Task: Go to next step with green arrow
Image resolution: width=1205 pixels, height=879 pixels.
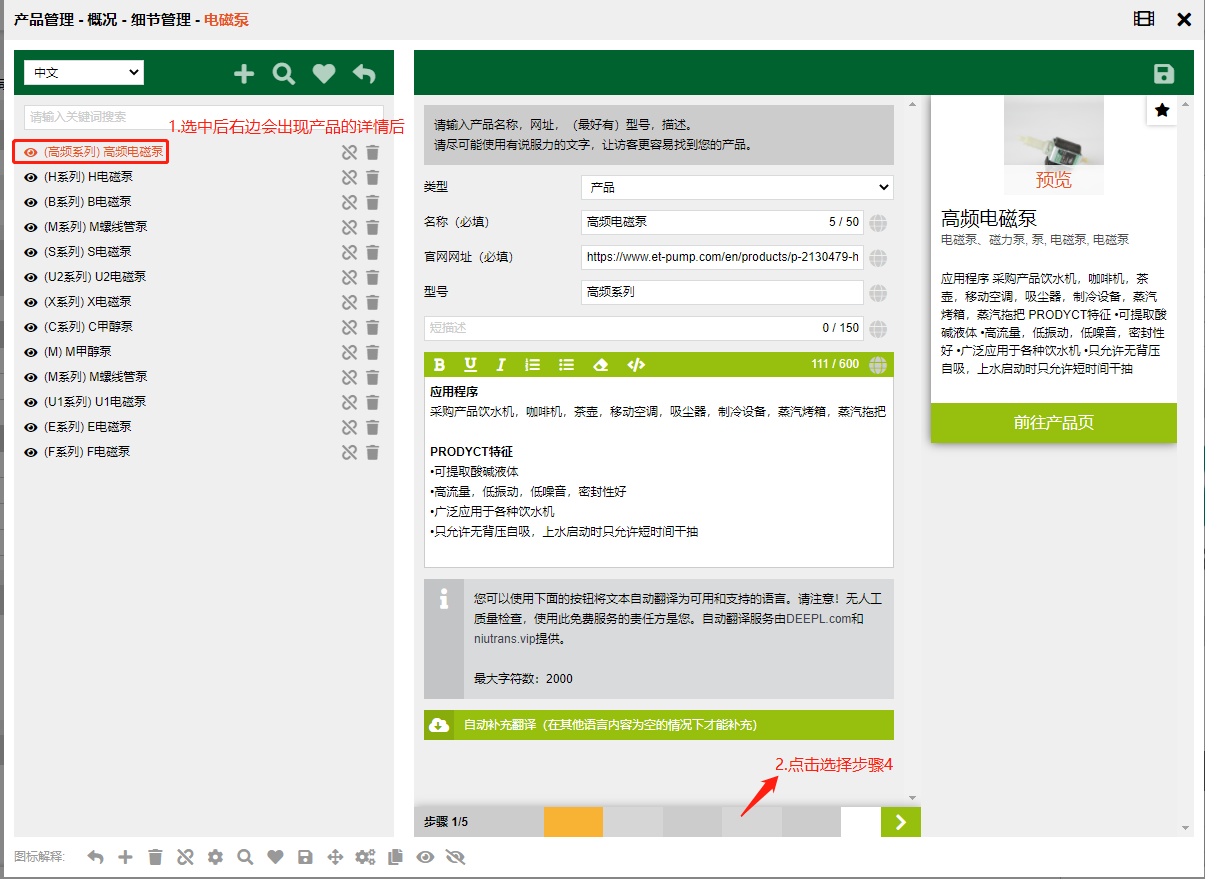Action: (900, 822)
